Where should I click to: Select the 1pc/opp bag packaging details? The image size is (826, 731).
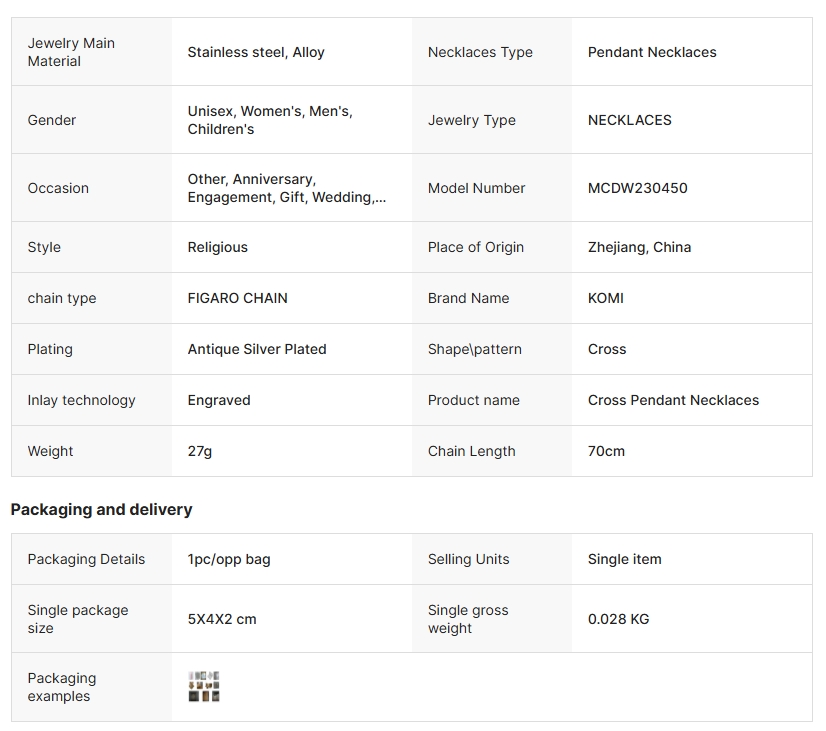tap(229, 559)
